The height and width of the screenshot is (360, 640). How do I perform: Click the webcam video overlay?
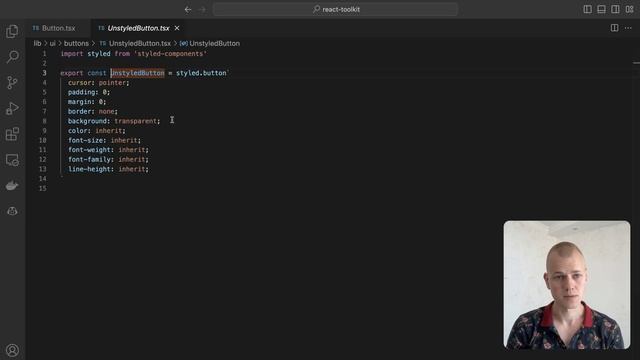[567, 285]
